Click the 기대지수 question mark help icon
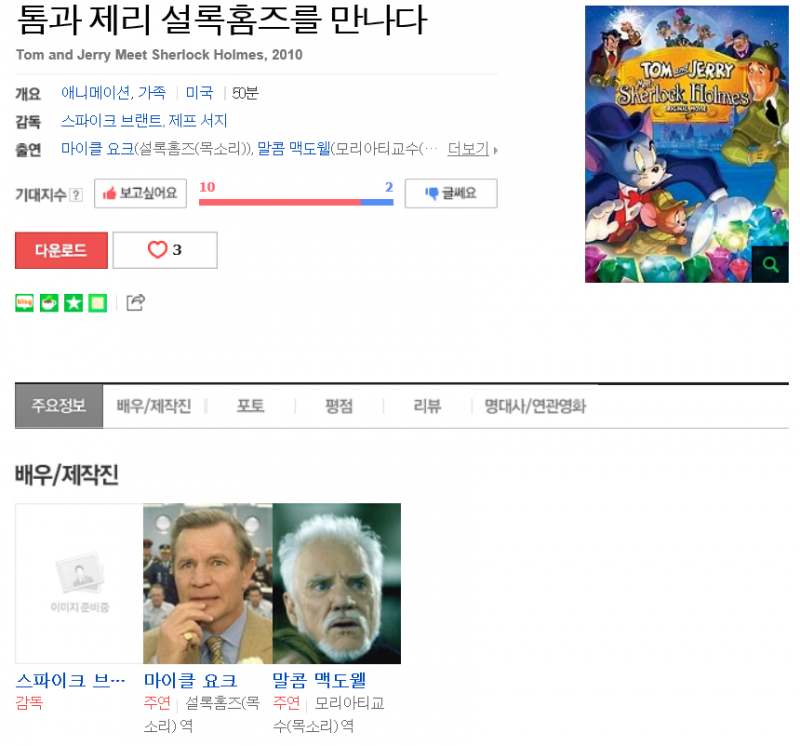The image size is (800, 746). 76,194
